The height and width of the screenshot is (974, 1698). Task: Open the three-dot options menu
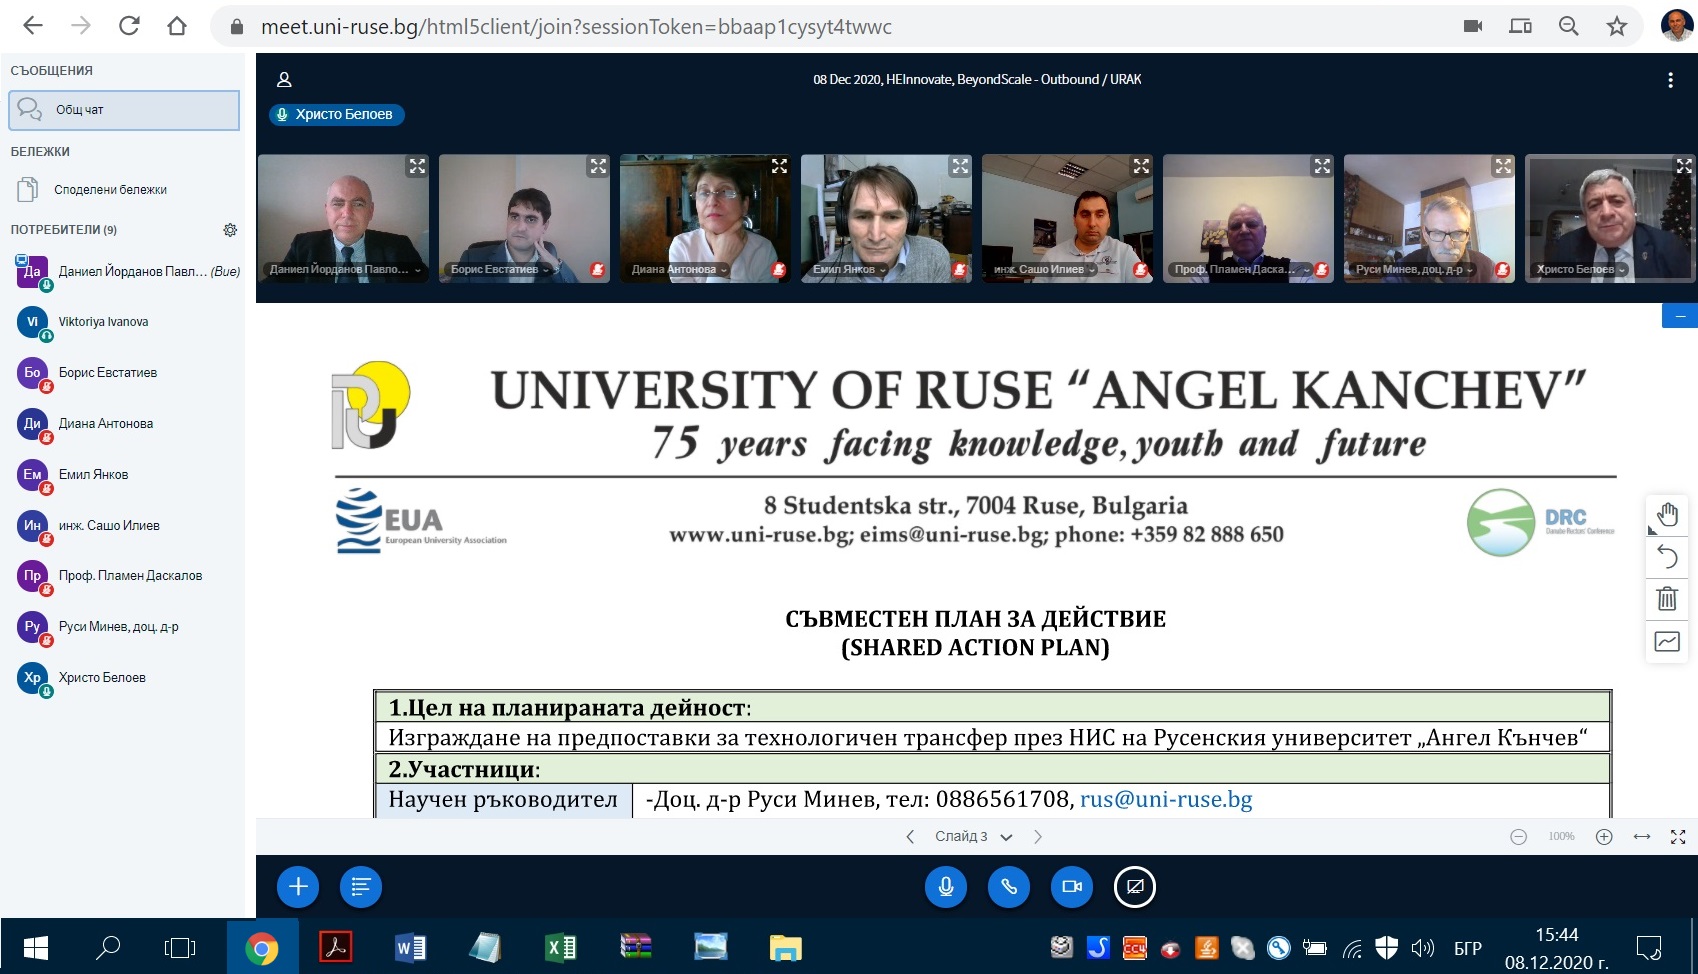(1670, 81)
